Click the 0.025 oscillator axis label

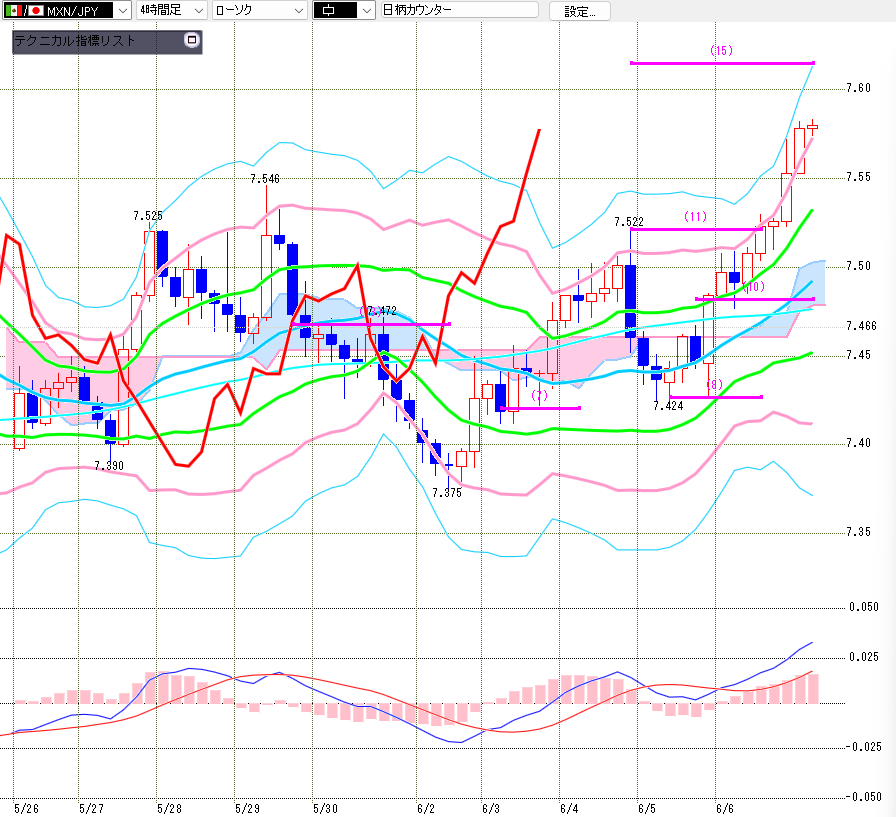864,657
